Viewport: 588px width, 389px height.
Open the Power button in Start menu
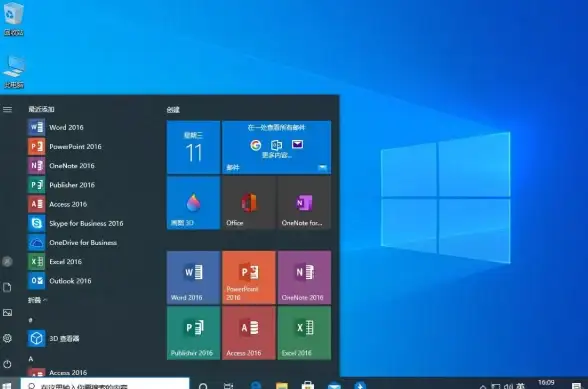(x=8, y=364)
